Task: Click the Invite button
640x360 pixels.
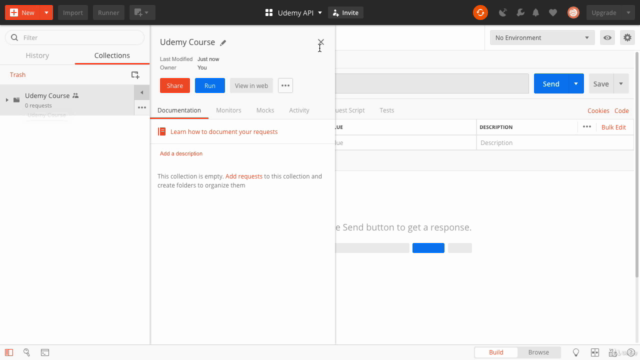Action: 346,13
